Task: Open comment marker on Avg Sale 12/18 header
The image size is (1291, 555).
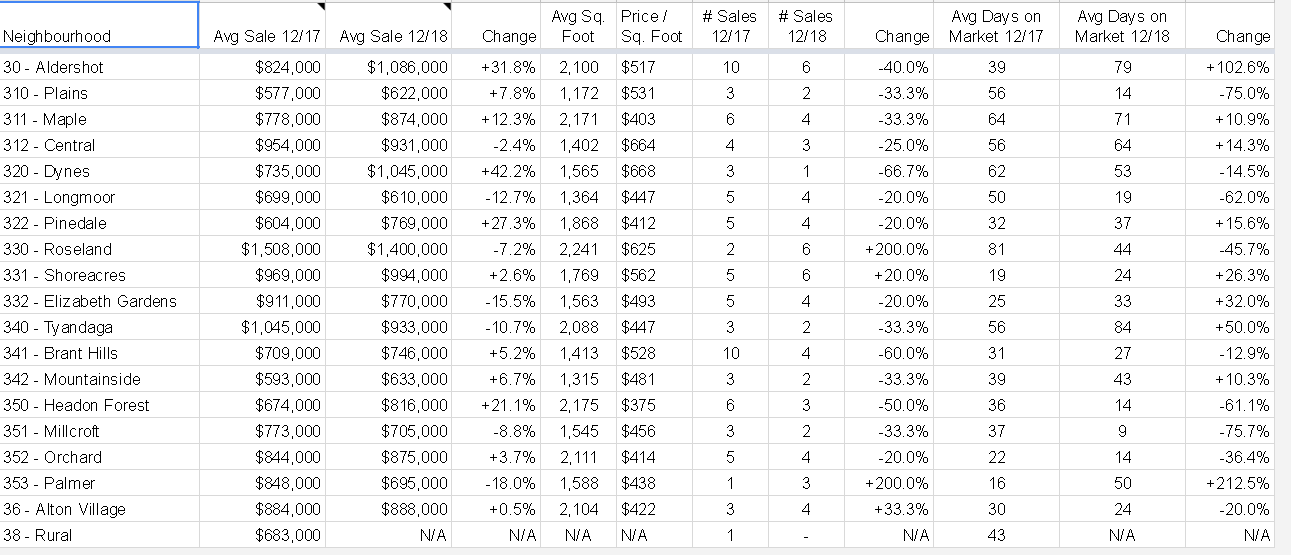Action: point(448,6)
